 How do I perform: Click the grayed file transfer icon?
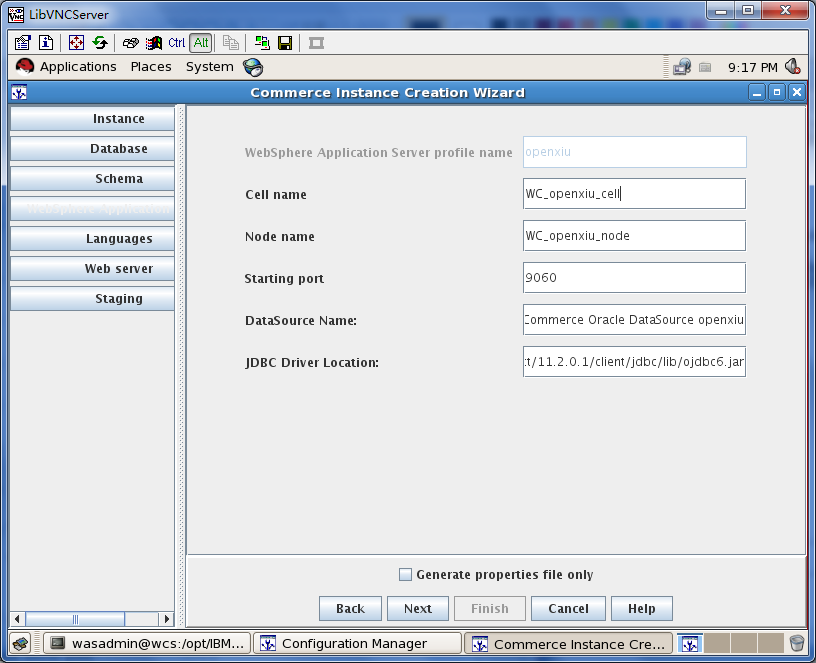(x=231, y=43)
